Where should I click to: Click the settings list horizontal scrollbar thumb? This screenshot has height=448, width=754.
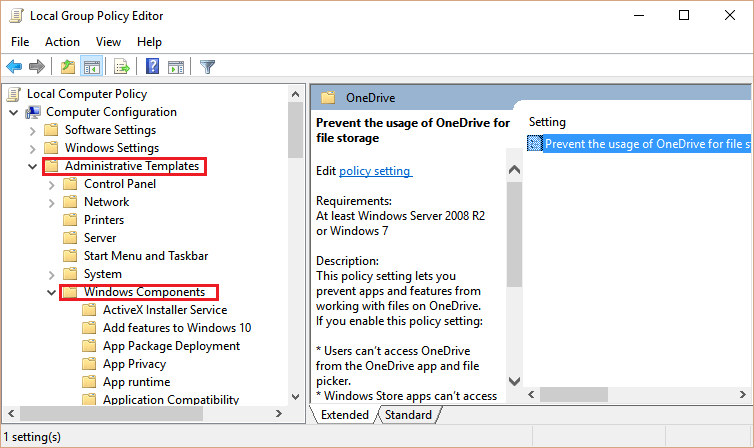click(574, 395)
